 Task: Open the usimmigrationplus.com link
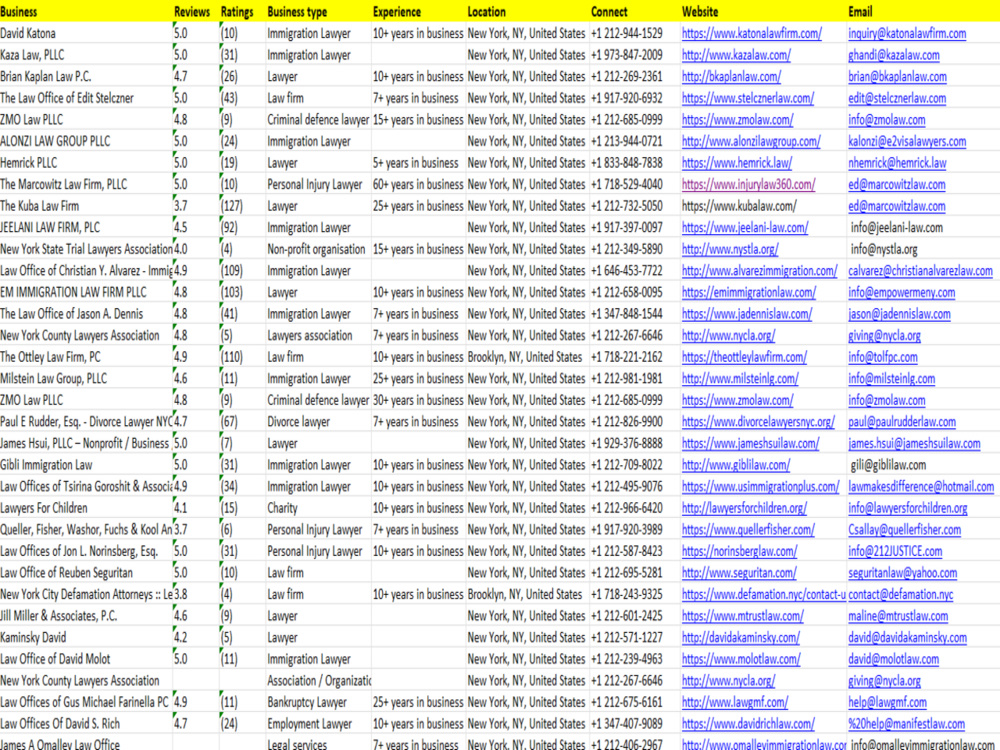[760, 487]
